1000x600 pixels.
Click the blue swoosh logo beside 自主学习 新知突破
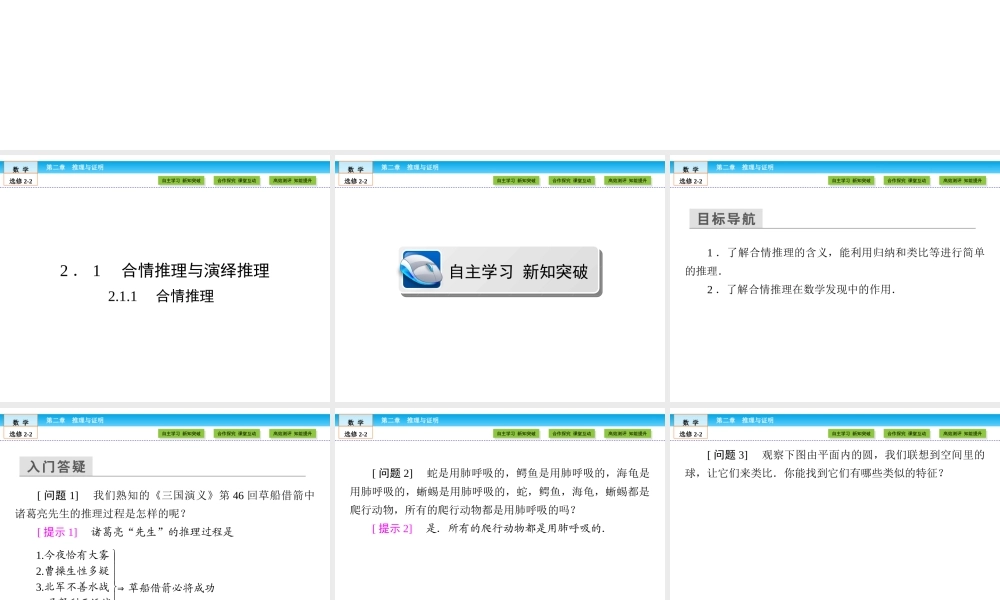pyautogui.click(x=424, y=268)
